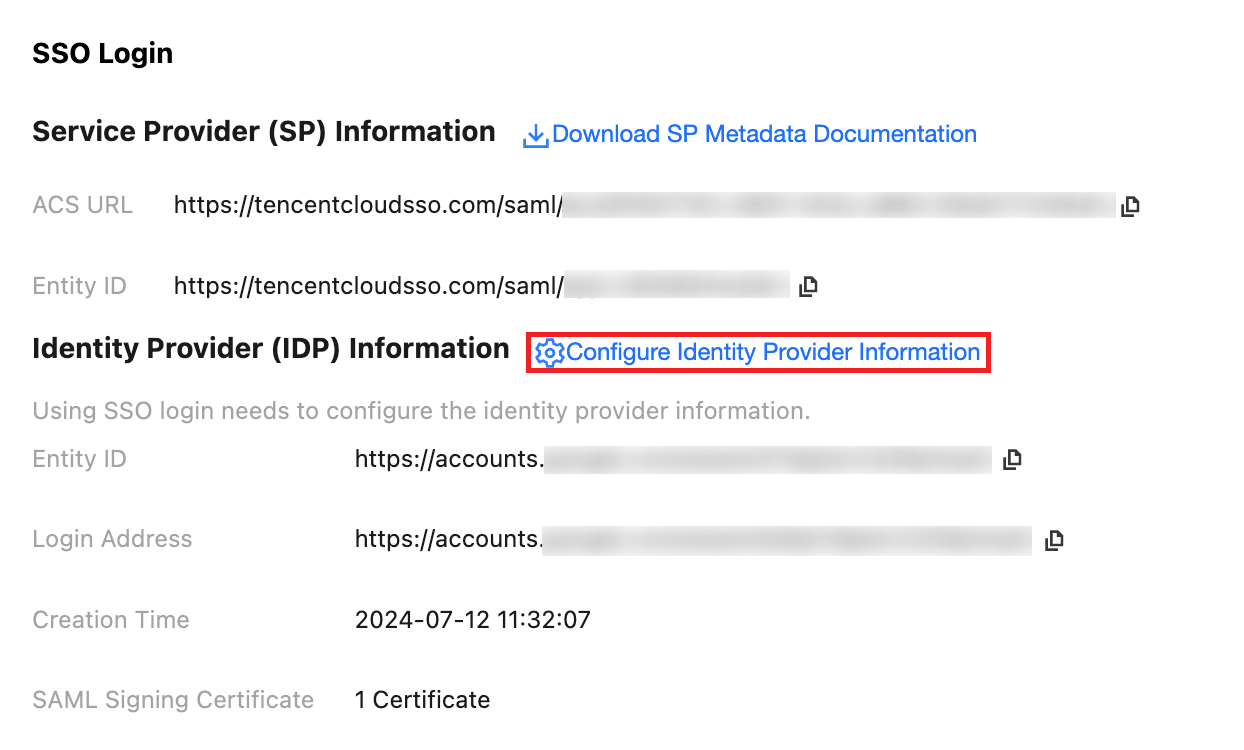Click the ACS URL field label
This screenshot has height=750, width=1244.
coord(82,205)
